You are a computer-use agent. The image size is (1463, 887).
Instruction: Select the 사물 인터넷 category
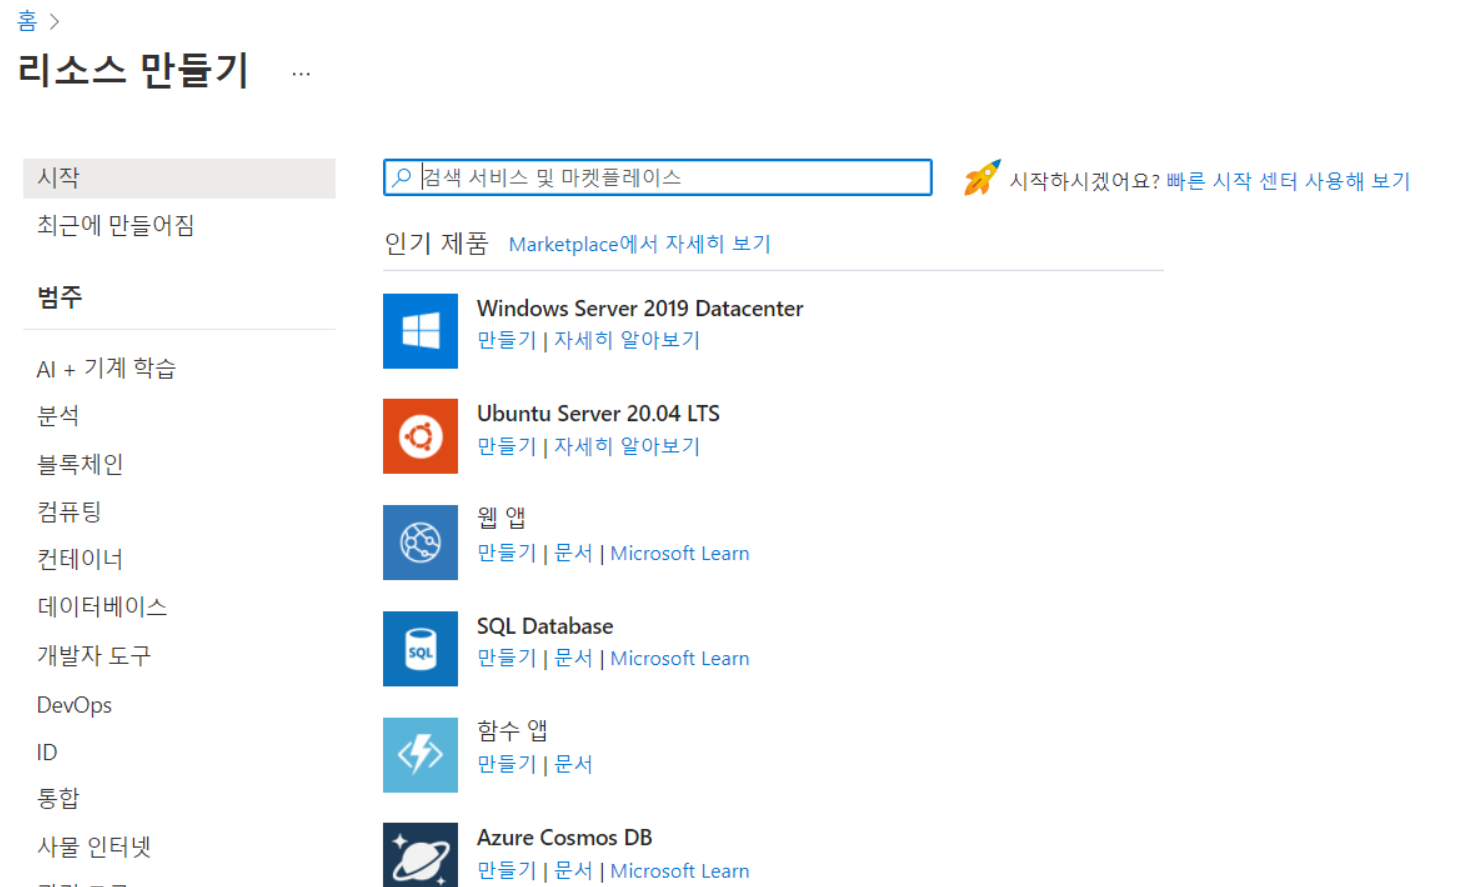click(x=94, y=847)
